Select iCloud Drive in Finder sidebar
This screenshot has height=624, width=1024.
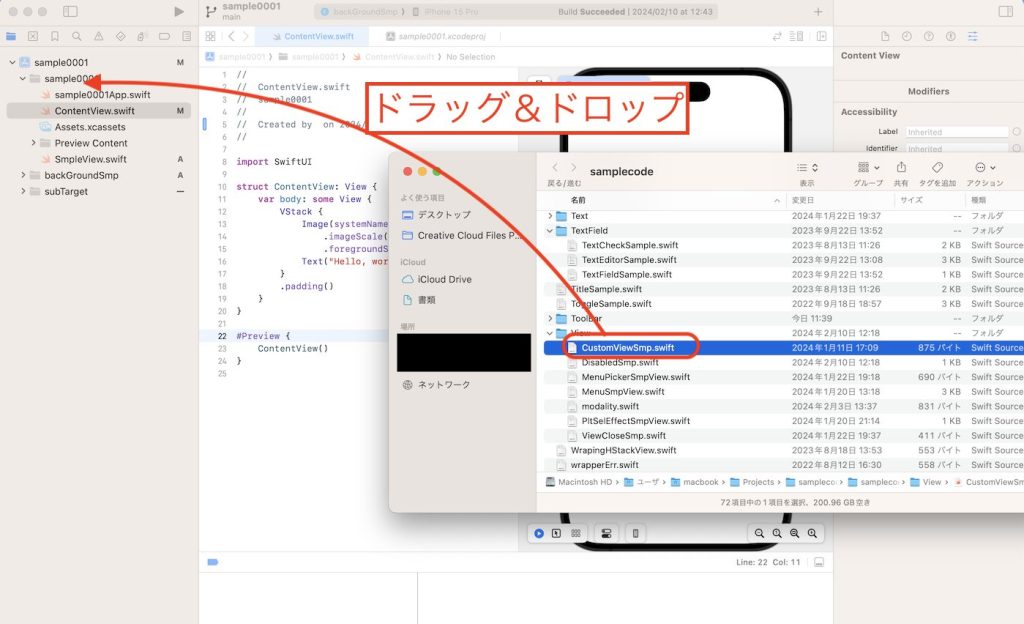(x=445, y=279)
